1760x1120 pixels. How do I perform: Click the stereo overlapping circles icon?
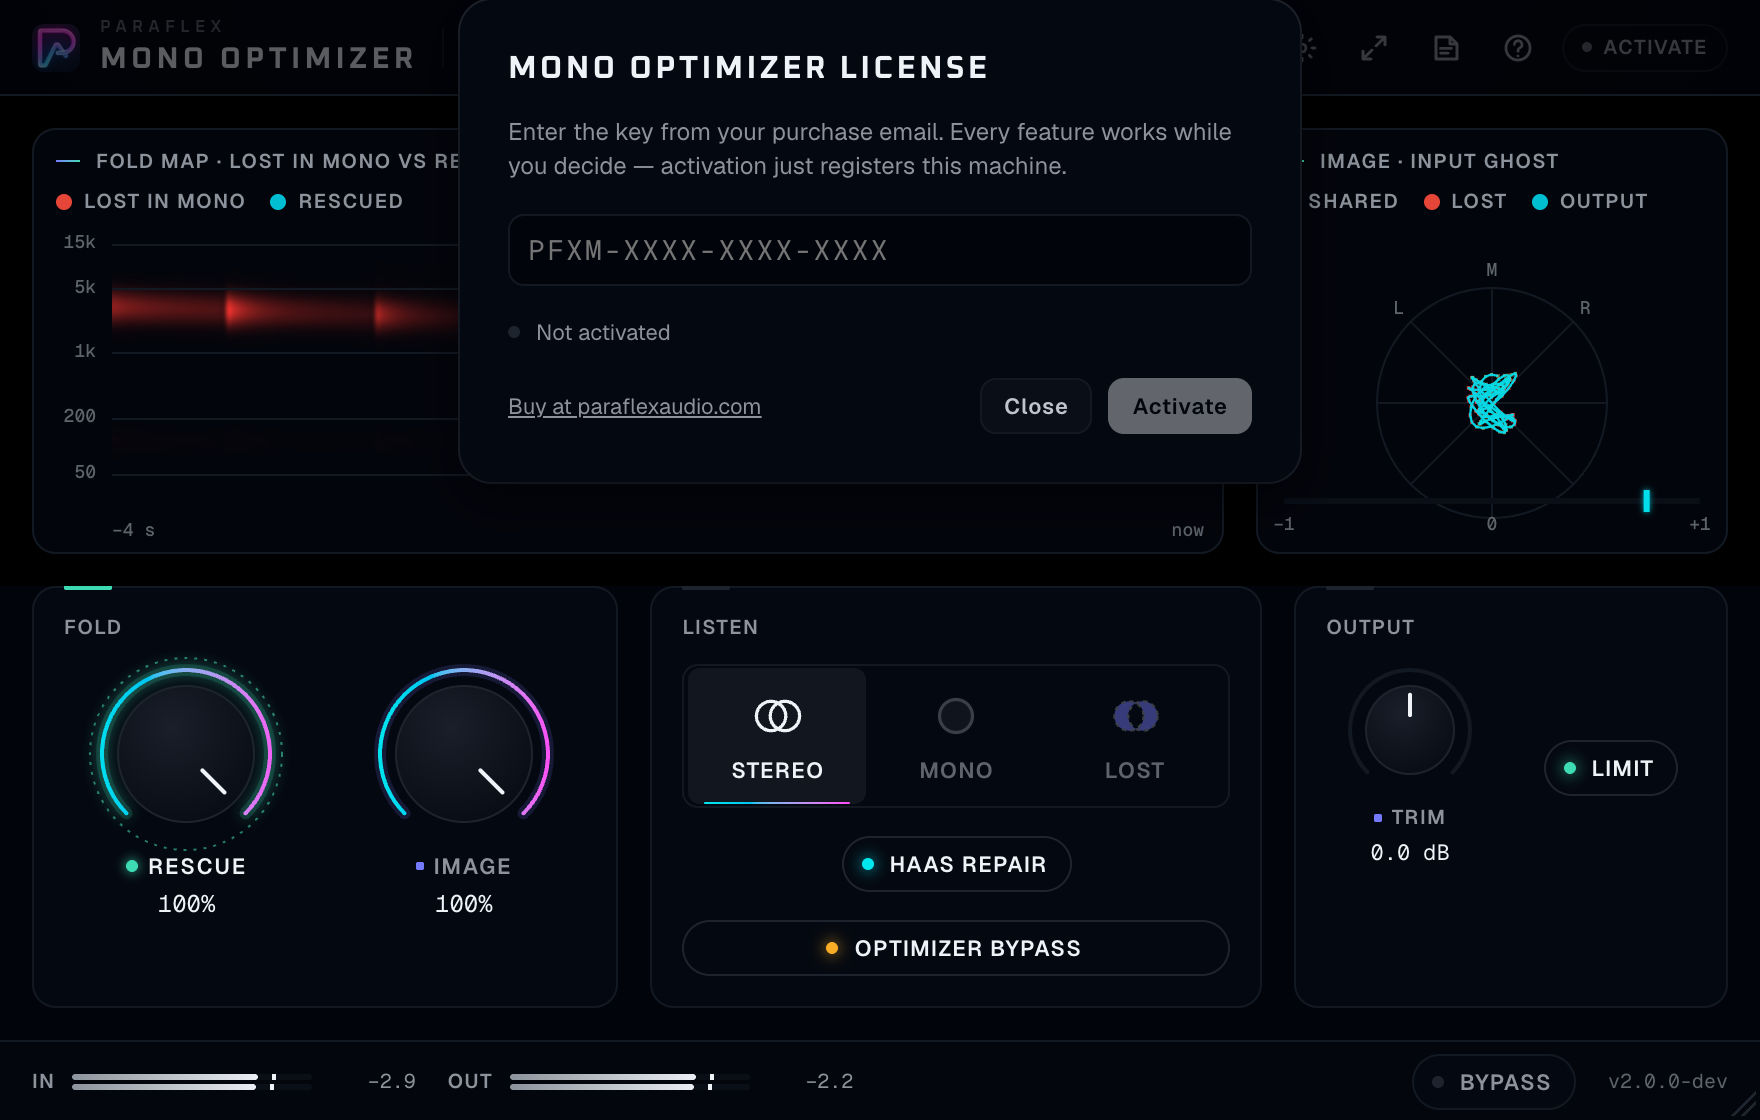pyautogui.click(x=778, y=716)
